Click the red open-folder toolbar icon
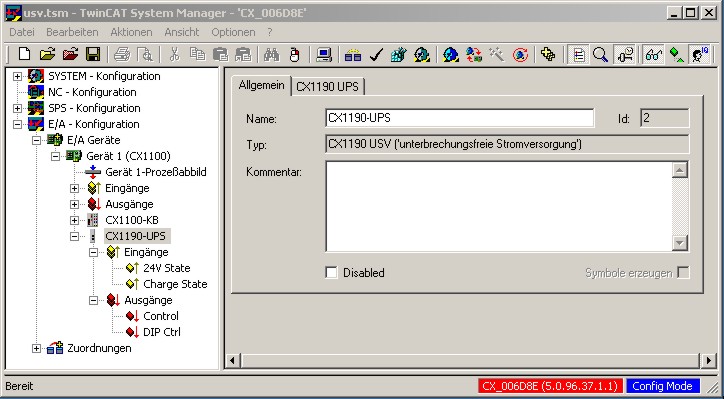The width and height of the screenshot is (724, 399). pyautogui.click(x=70, y=54)
